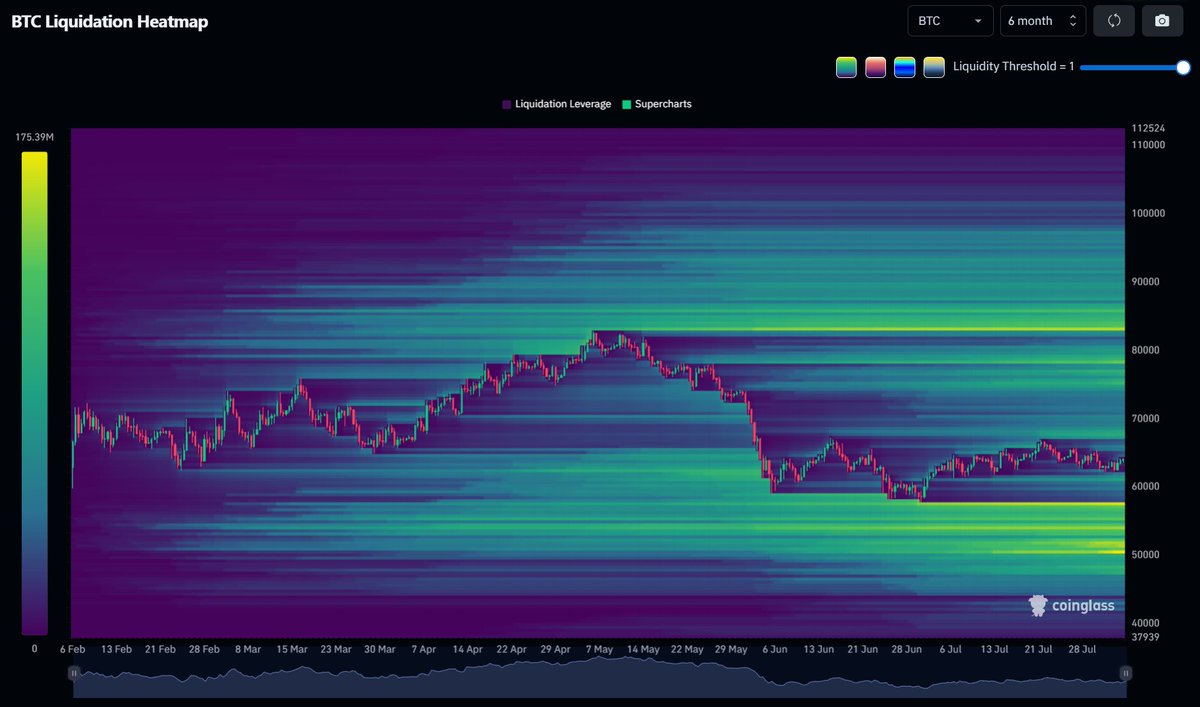1200x707 pixels.
Task: Select the green-yellow viridis color scheme swatch
Action: pos(846,67)
